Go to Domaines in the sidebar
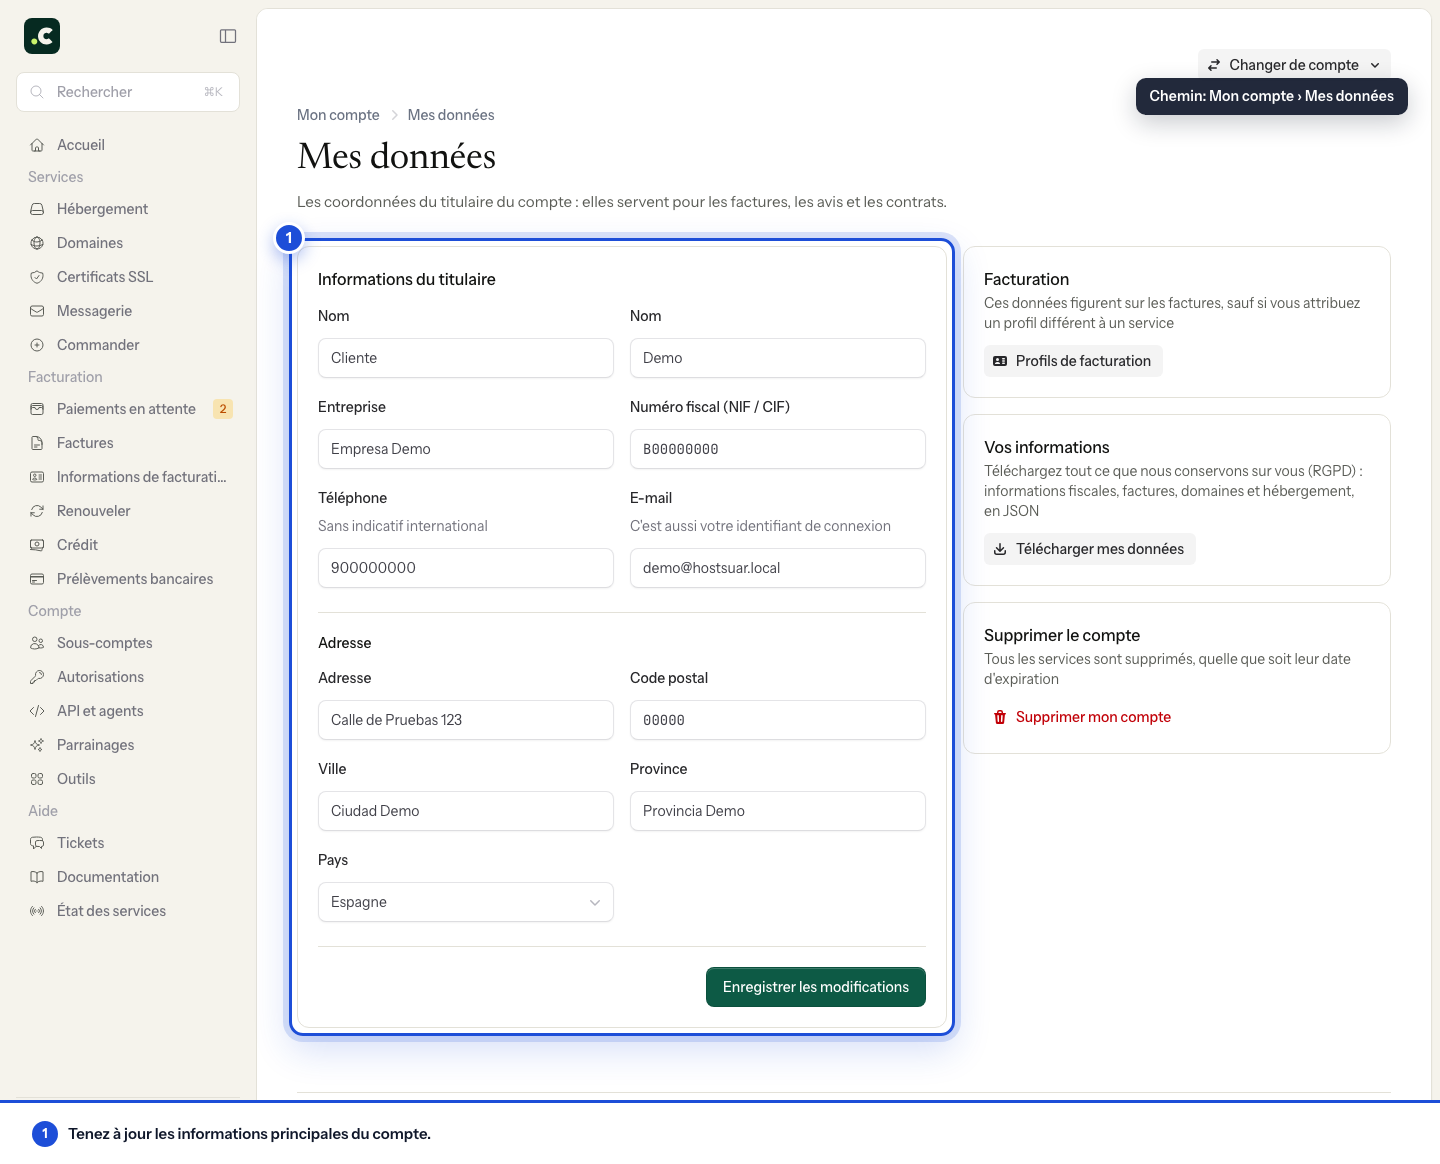 click(128, 243)
